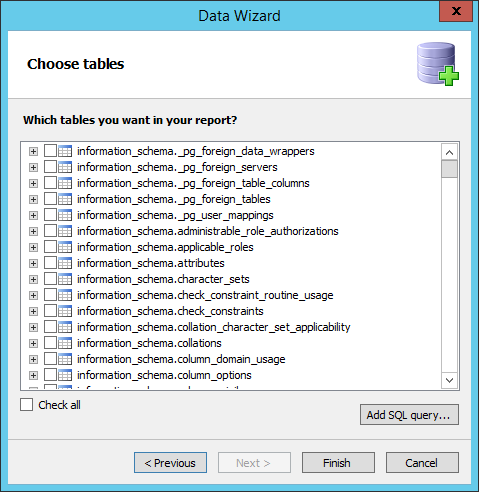Click table icon for information_schema.collations
The height and width of the screenshot is (492, 479).
click(65, 343)
